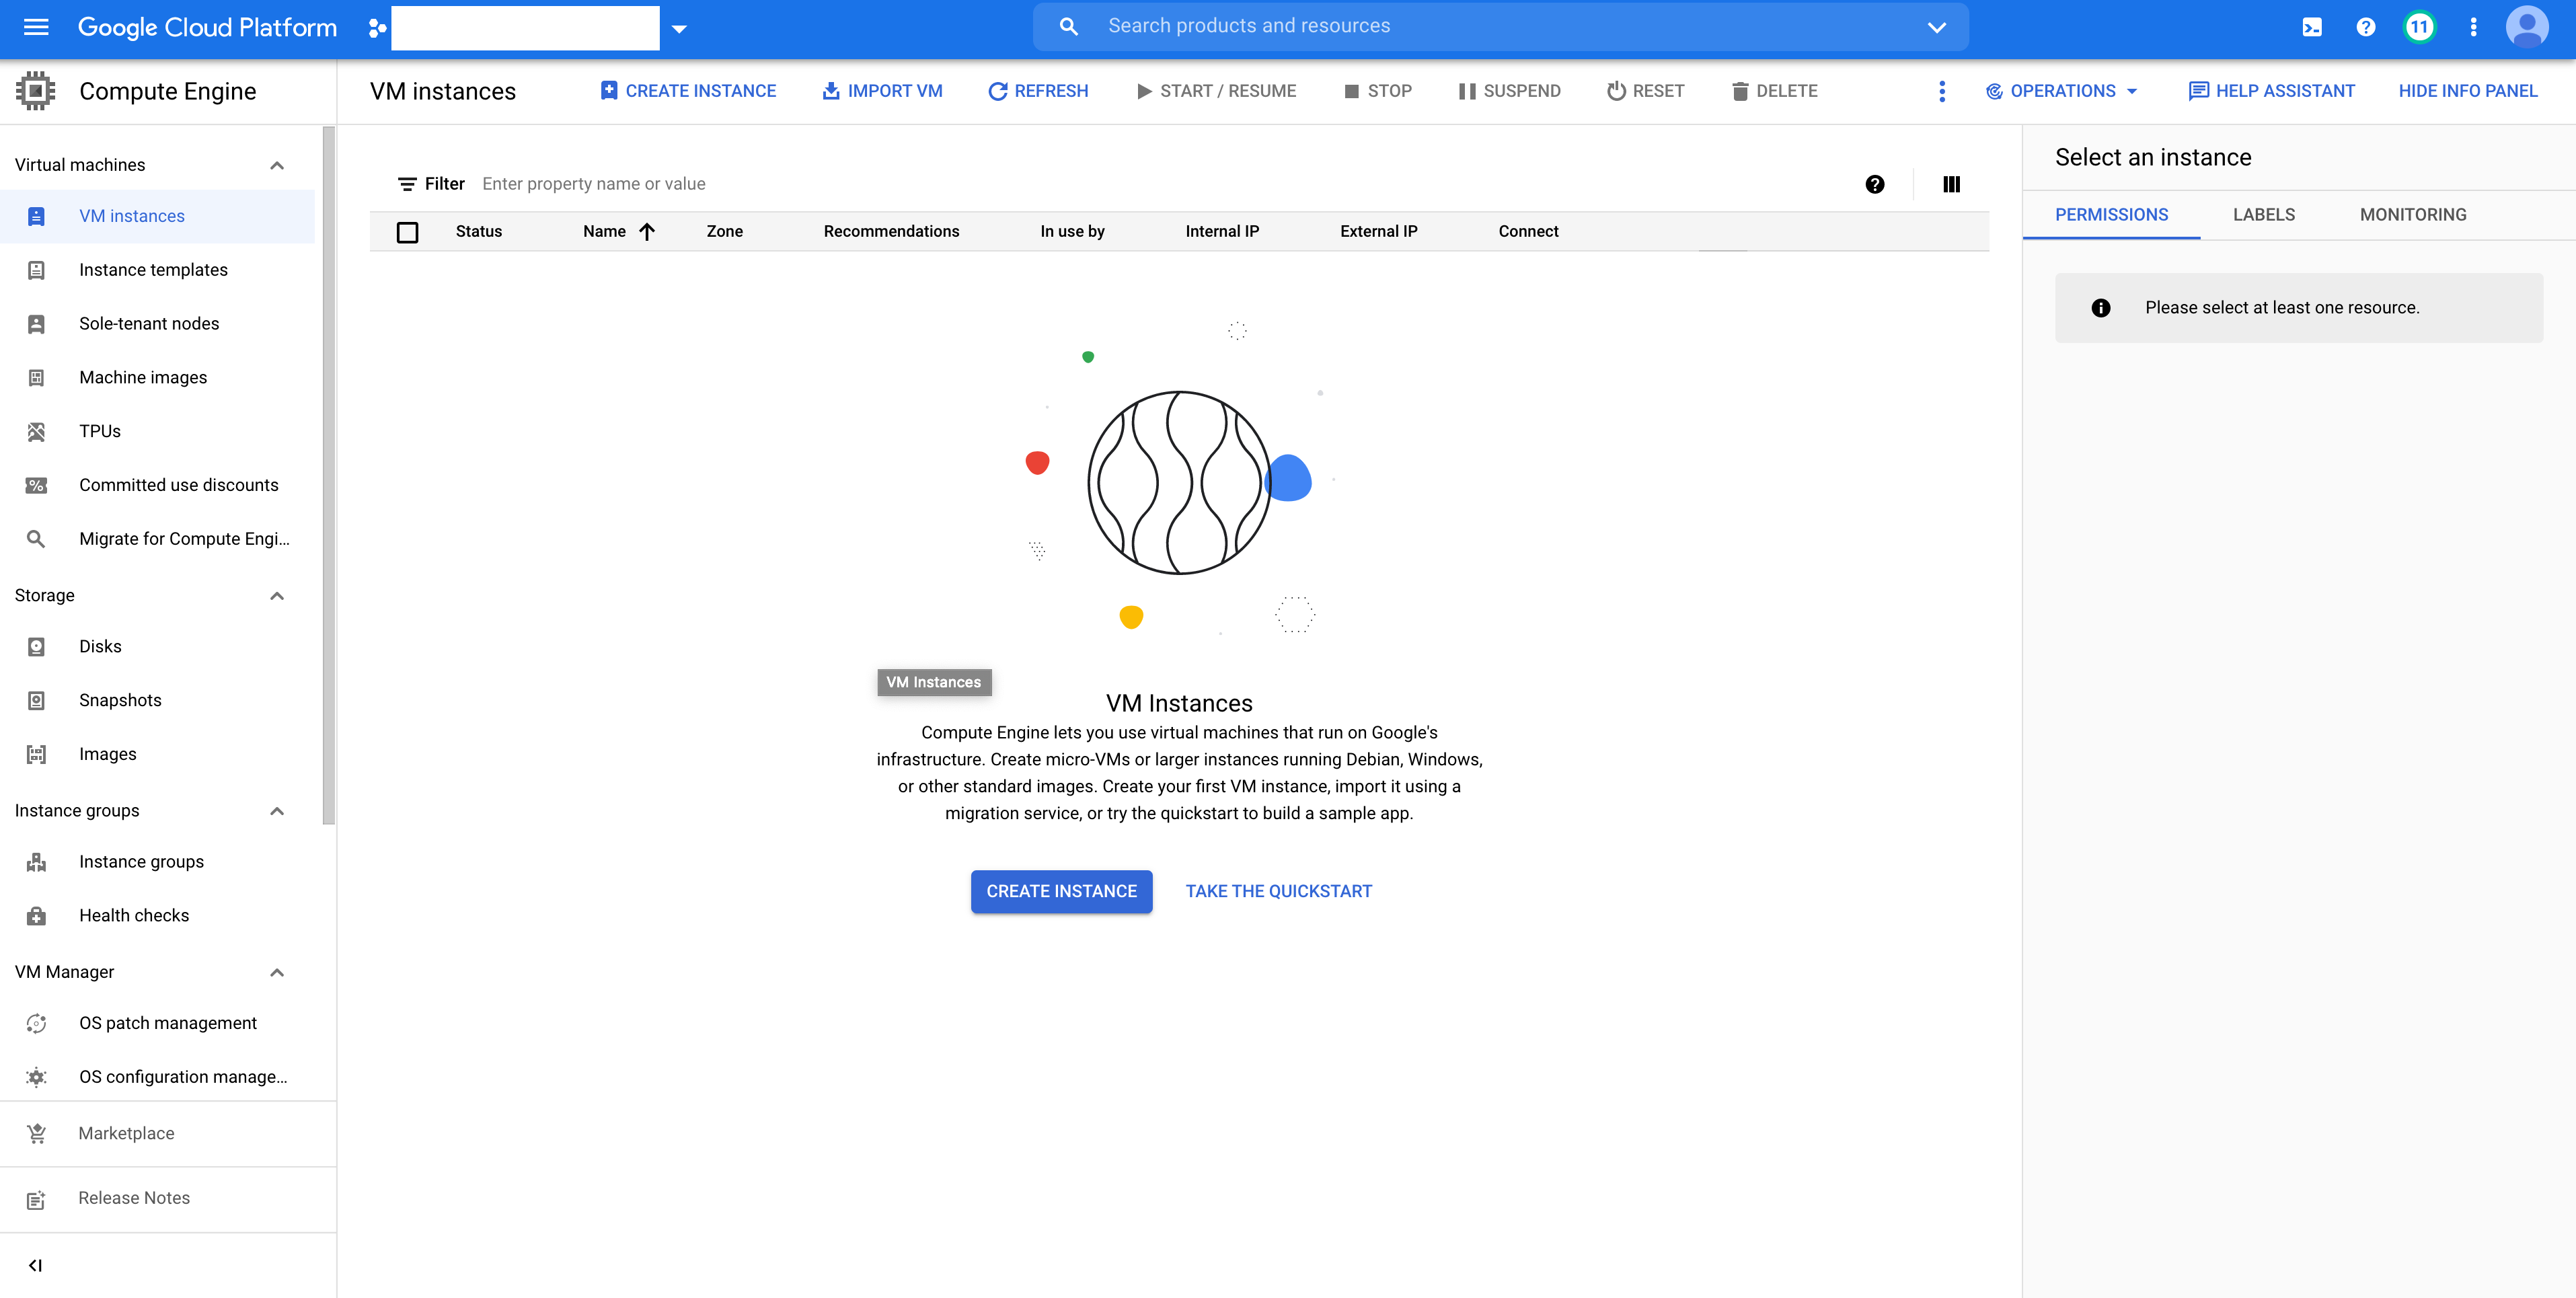Click the Refresh toolbar icon

pos(1038,91)
